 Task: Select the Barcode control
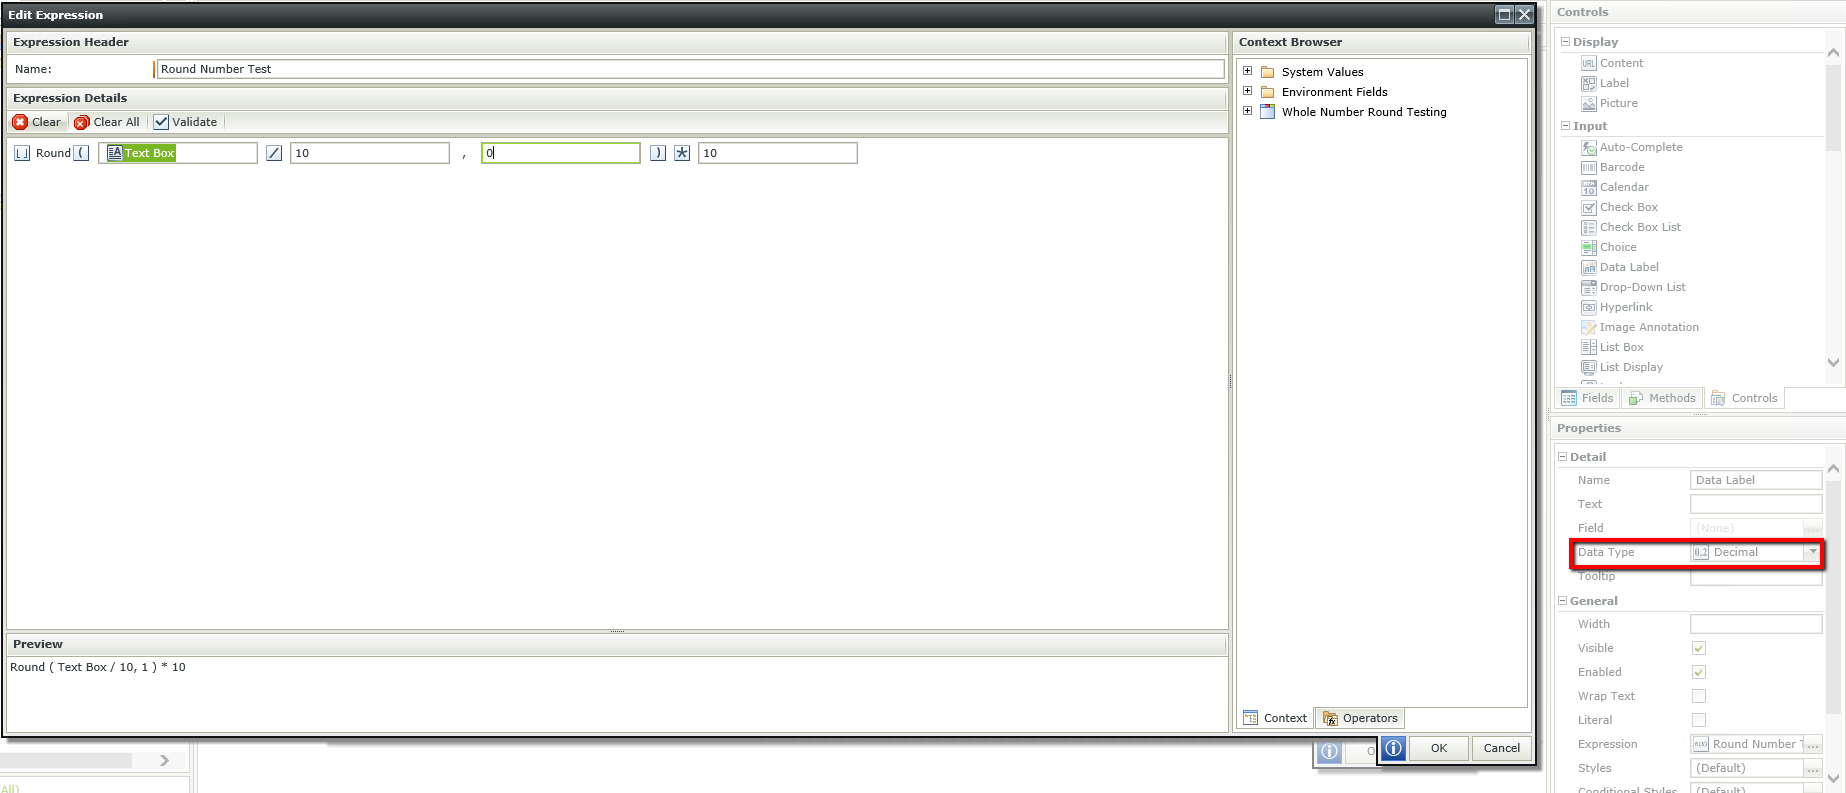point(1613,167)
